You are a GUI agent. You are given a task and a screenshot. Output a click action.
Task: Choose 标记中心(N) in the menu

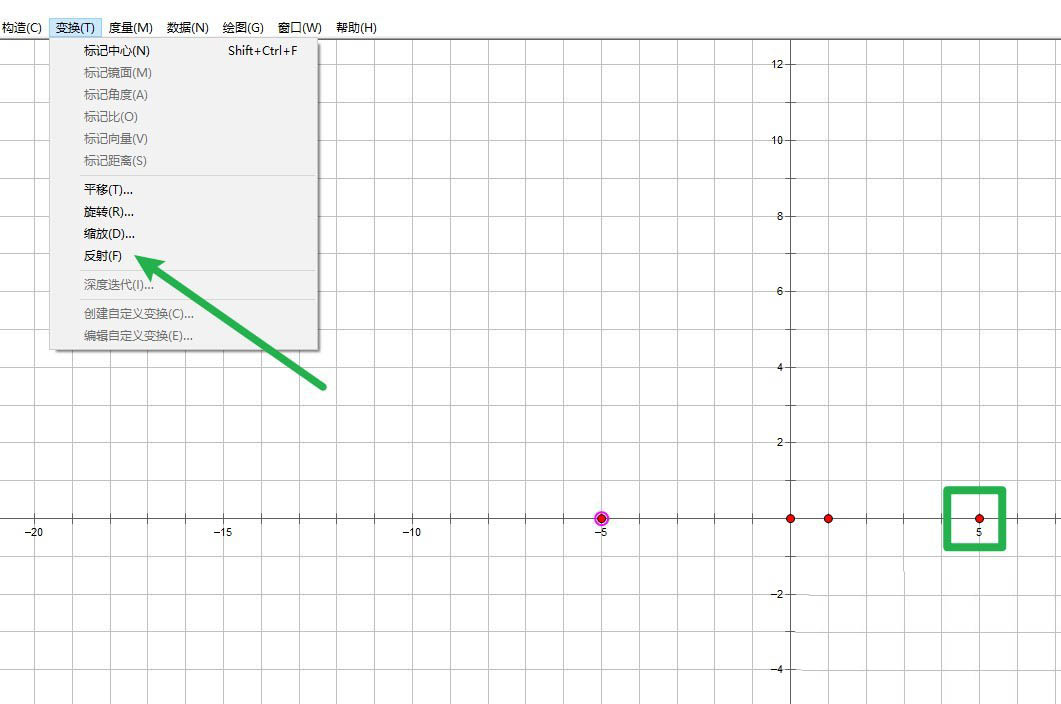point(183,51)
